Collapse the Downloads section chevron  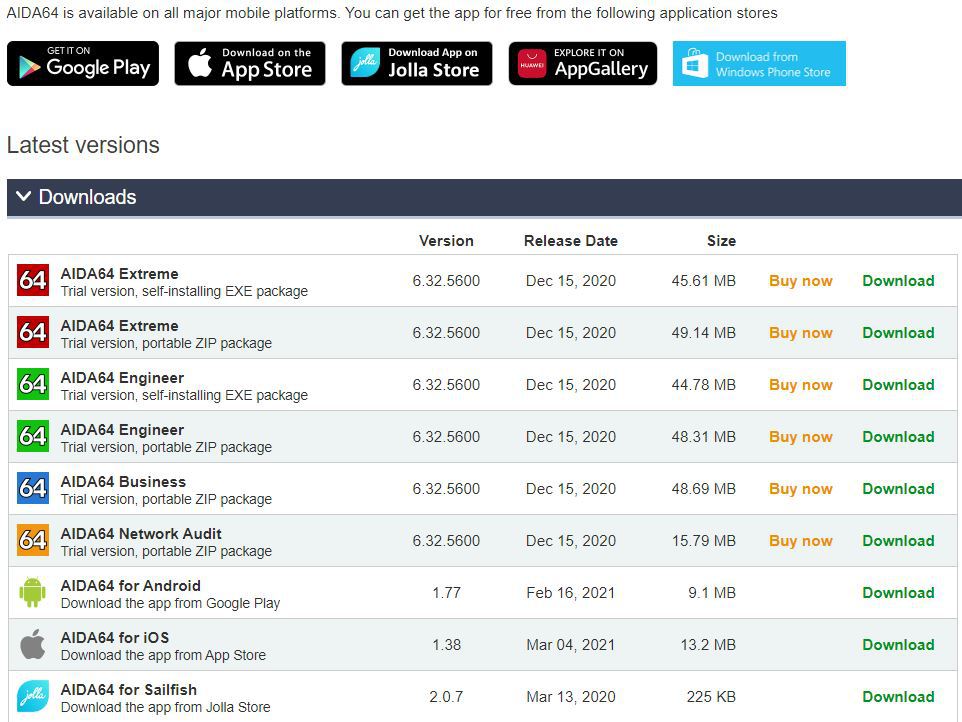click(x=23, y=196)
